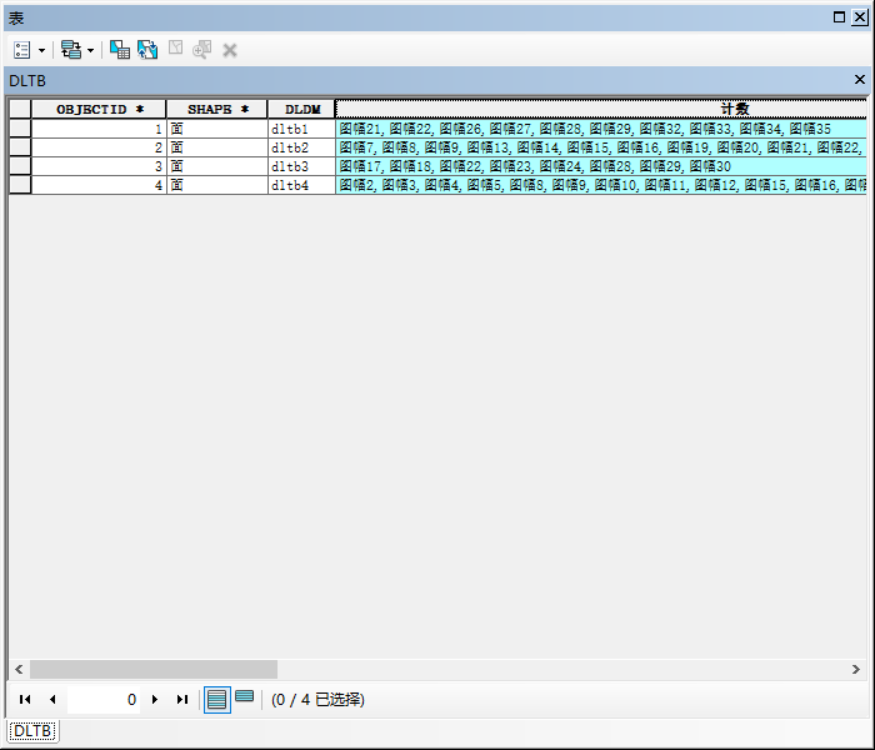Go to the first record
The height and width of the screenshot is (750, 875).
[25, 699]
